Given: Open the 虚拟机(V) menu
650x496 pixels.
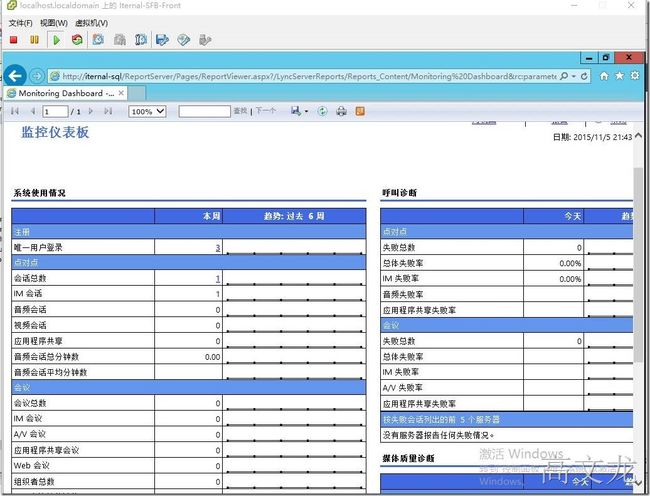Looking at the screenshot, I should [92, 23].
